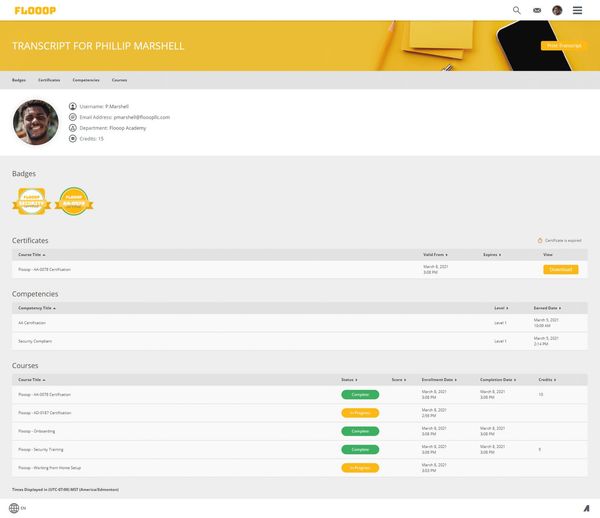Click the Credits: 15 text
Viewport: 600px width, 518px height.
[91, 138]
